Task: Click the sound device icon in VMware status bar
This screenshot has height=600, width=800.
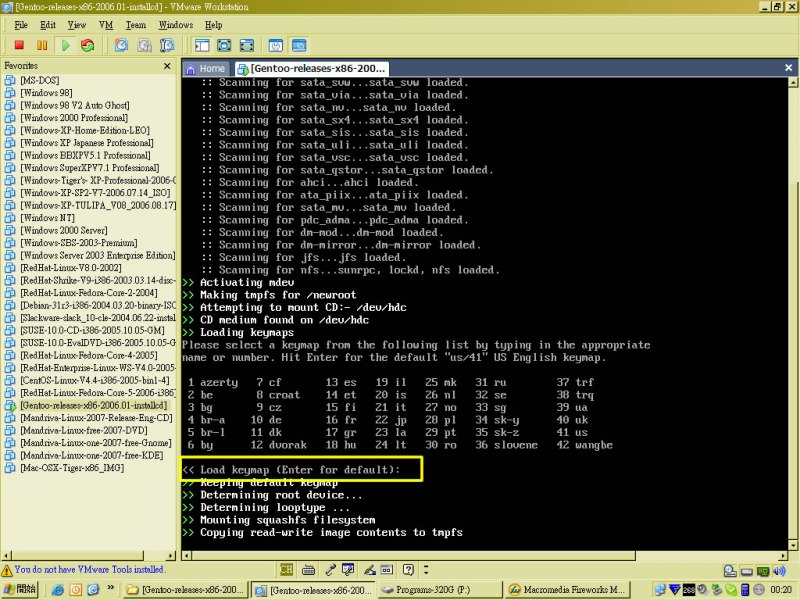Action: coord(779,571)
